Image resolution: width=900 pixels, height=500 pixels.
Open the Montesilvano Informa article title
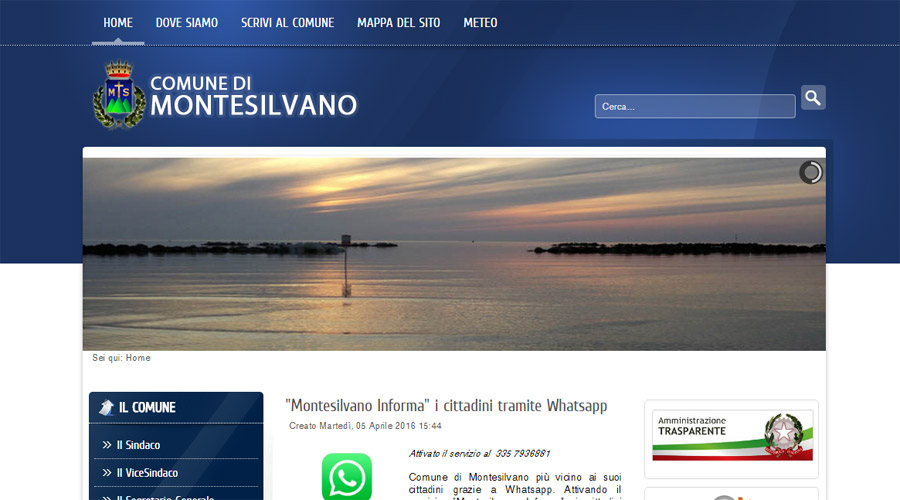coord(446,406)
